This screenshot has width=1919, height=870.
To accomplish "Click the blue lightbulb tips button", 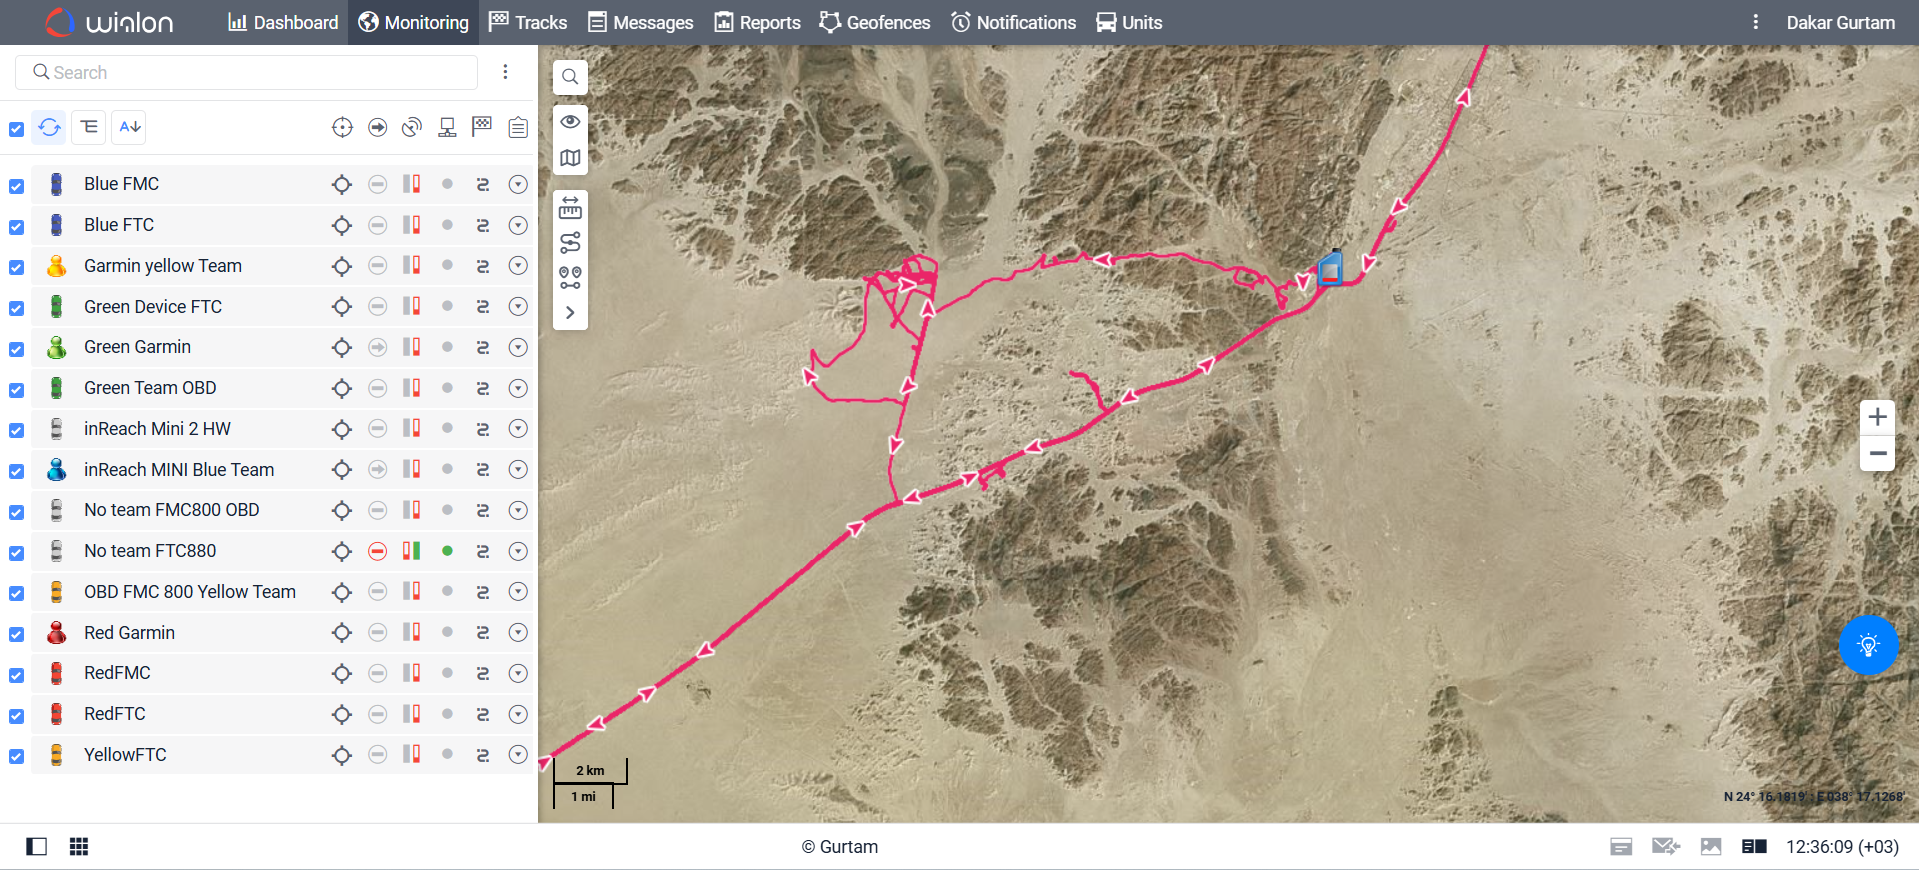I will tap(1868, 645).
